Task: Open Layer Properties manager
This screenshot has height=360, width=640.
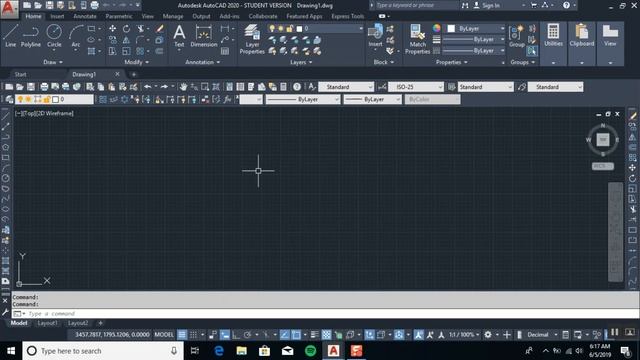Action: [252, 39]
